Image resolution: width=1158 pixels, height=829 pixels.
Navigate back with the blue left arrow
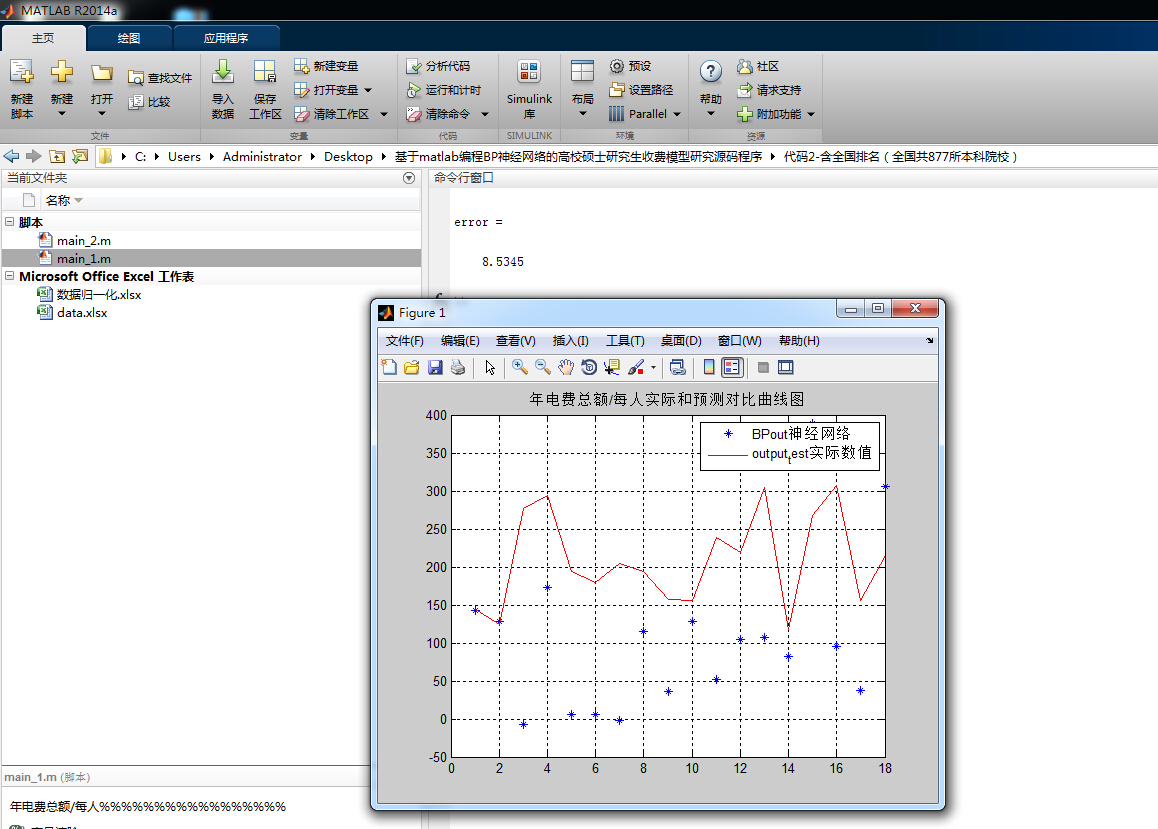(x=11, y=156)
